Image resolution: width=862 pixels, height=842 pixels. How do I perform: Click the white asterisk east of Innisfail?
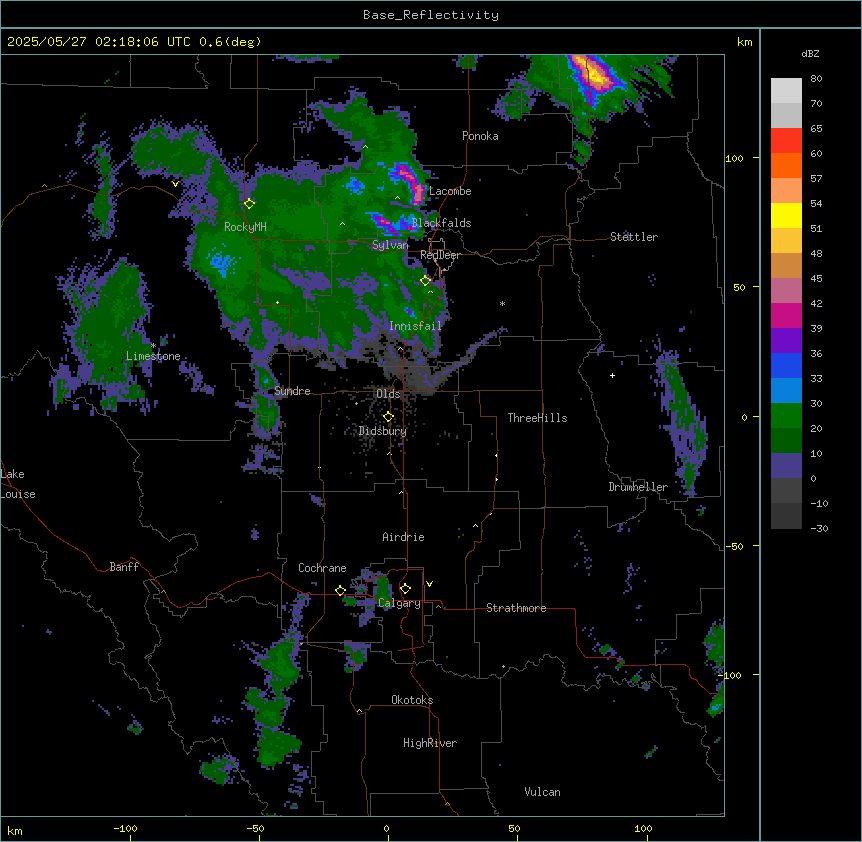pyautogui.click(x=502, y=303)
